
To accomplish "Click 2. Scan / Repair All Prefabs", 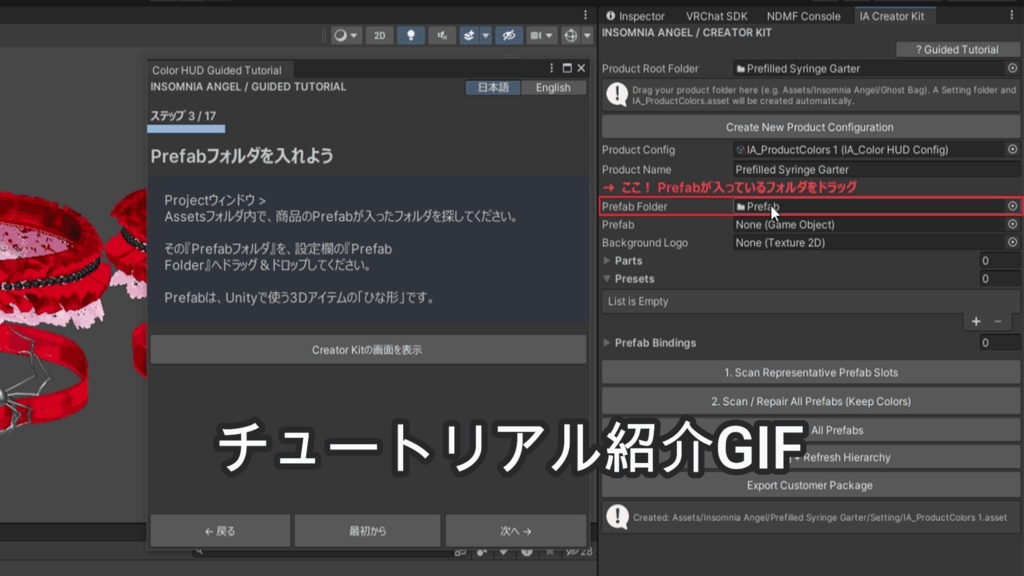I will pos(811,402).
